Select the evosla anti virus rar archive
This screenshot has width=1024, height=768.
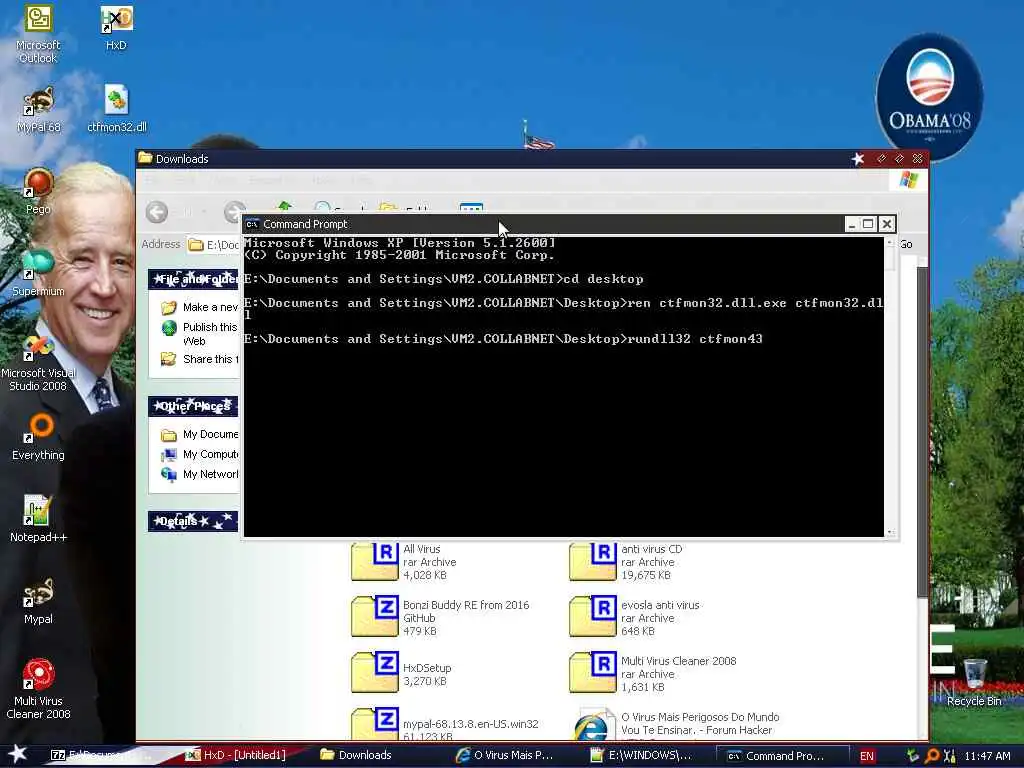(x=635, y=617)
